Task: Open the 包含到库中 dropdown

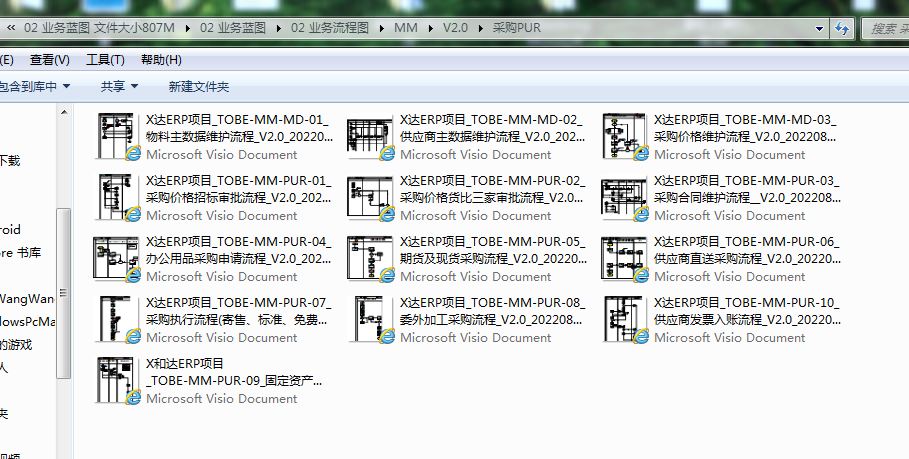Action: (x=36, y=87)
